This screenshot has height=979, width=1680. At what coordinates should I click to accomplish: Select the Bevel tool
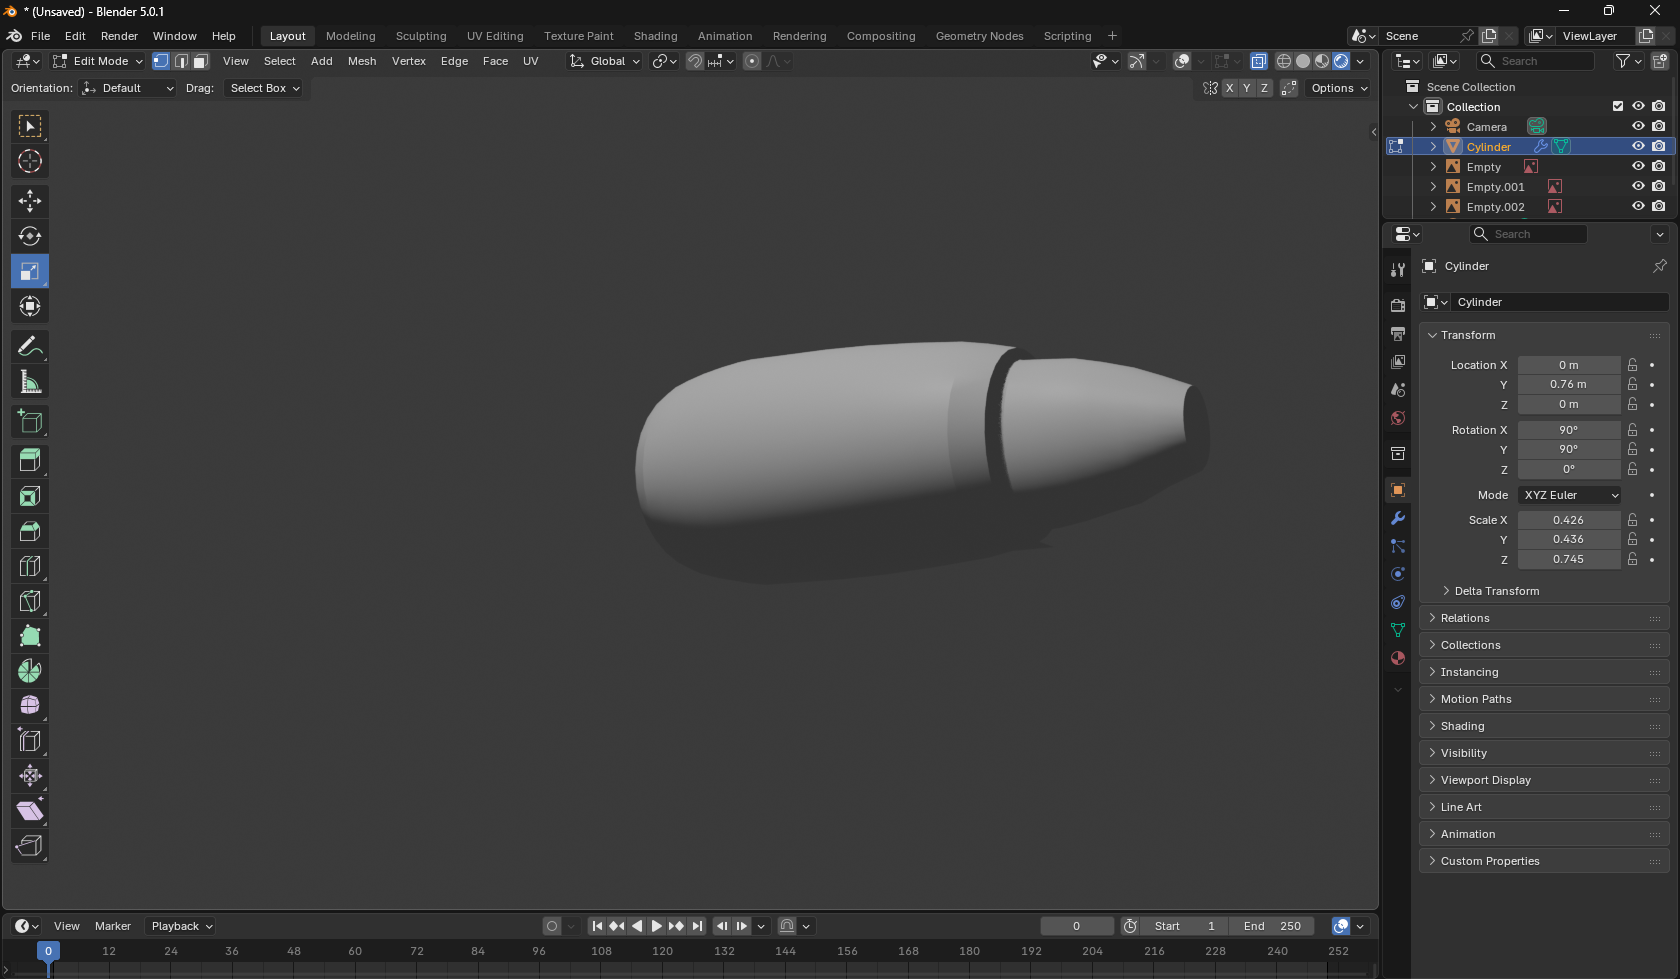(x=30, y=531)
